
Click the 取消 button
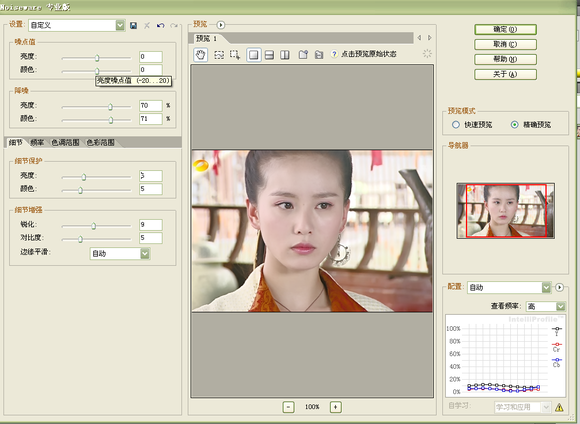pos(505,44)
